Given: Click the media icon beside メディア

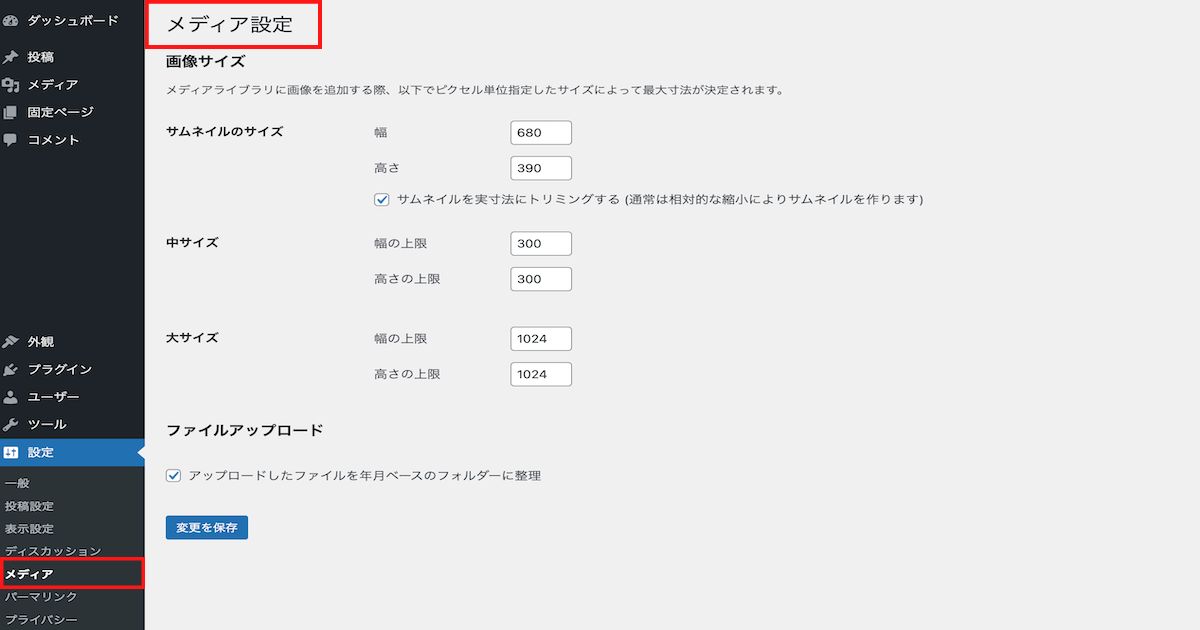Looking at the screenshot, I should (11, 85).
